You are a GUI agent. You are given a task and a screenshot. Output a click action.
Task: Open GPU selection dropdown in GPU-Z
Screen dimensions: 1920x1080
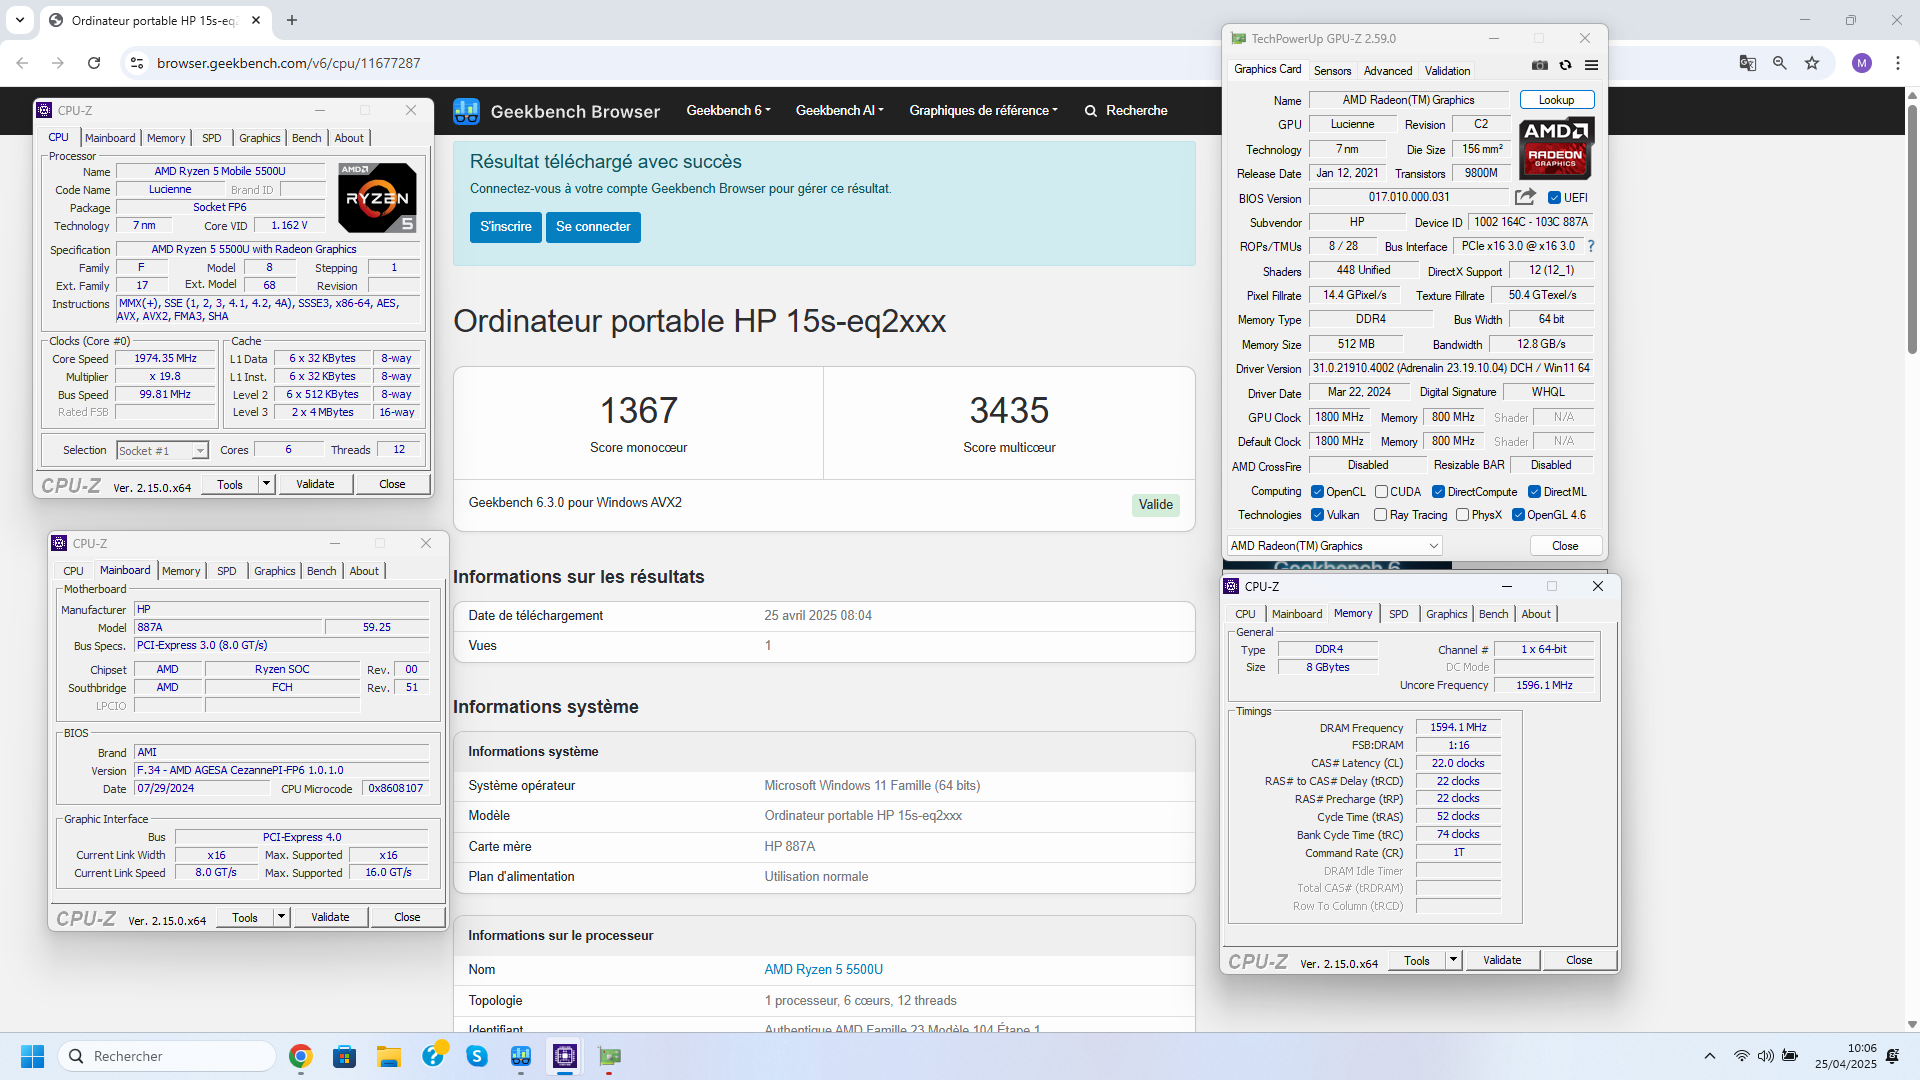tap(1334, 546)
